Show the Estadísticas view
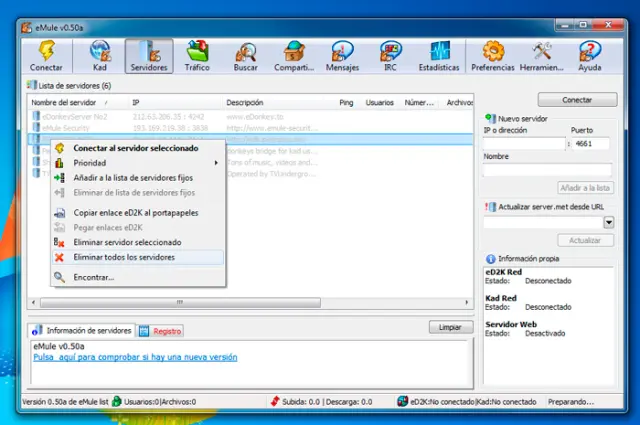Viewport: 640px width, 425px height. [x=440, y=57]
